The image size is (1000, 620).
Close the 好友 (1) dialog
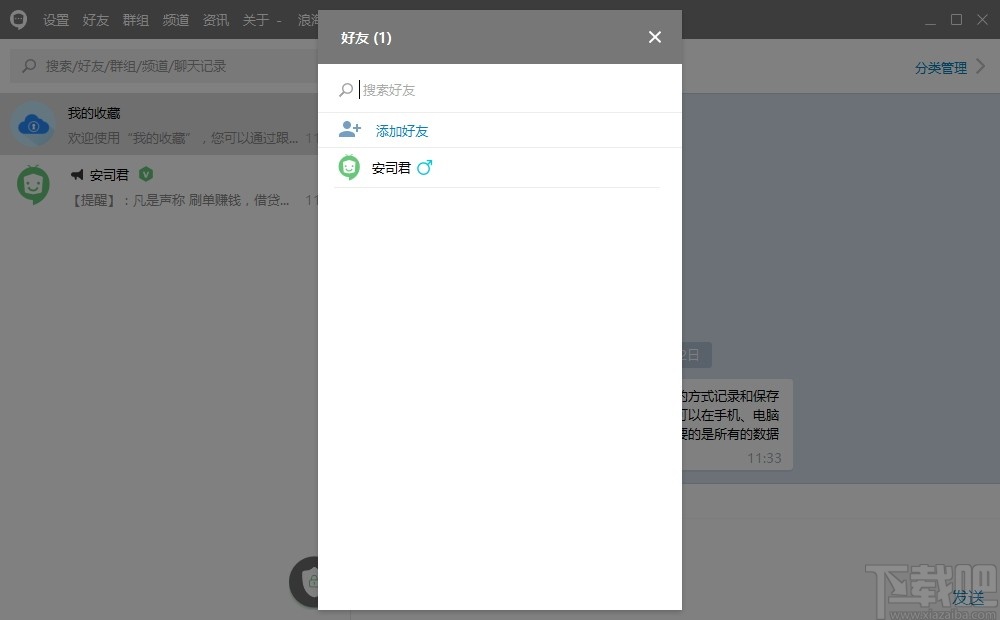(x=655, y=37)
